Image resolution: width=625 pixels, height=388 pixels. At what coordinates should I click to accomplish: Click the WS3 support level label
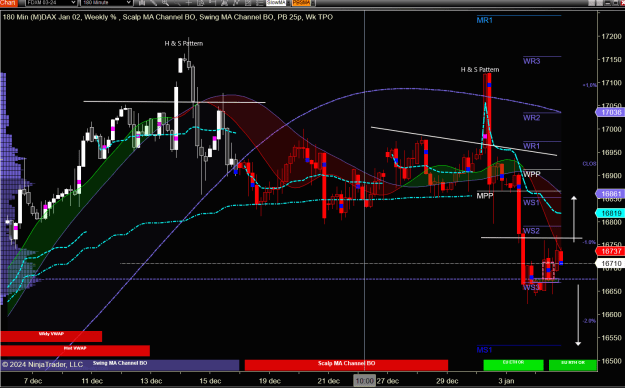click(531, 288)
